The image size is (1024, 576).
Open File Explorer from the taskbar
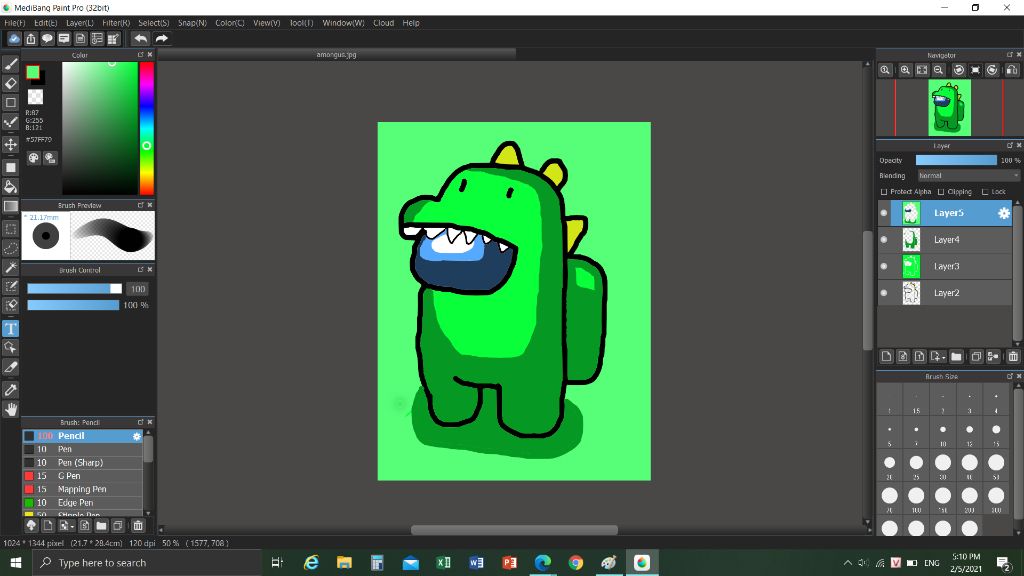[344, 563]
